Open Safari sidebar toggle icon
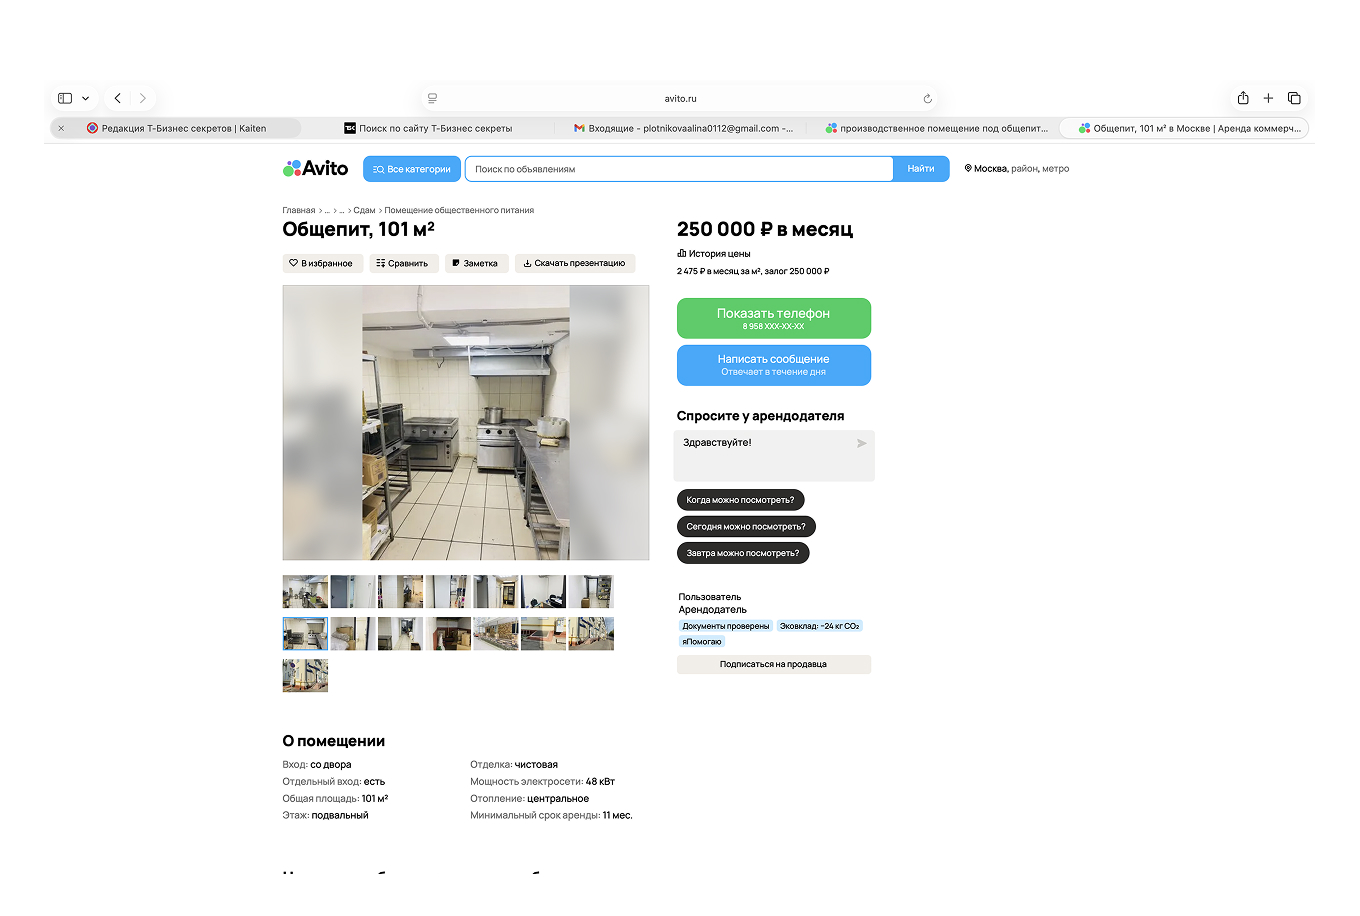1360x916 pixels. point(65,98)
